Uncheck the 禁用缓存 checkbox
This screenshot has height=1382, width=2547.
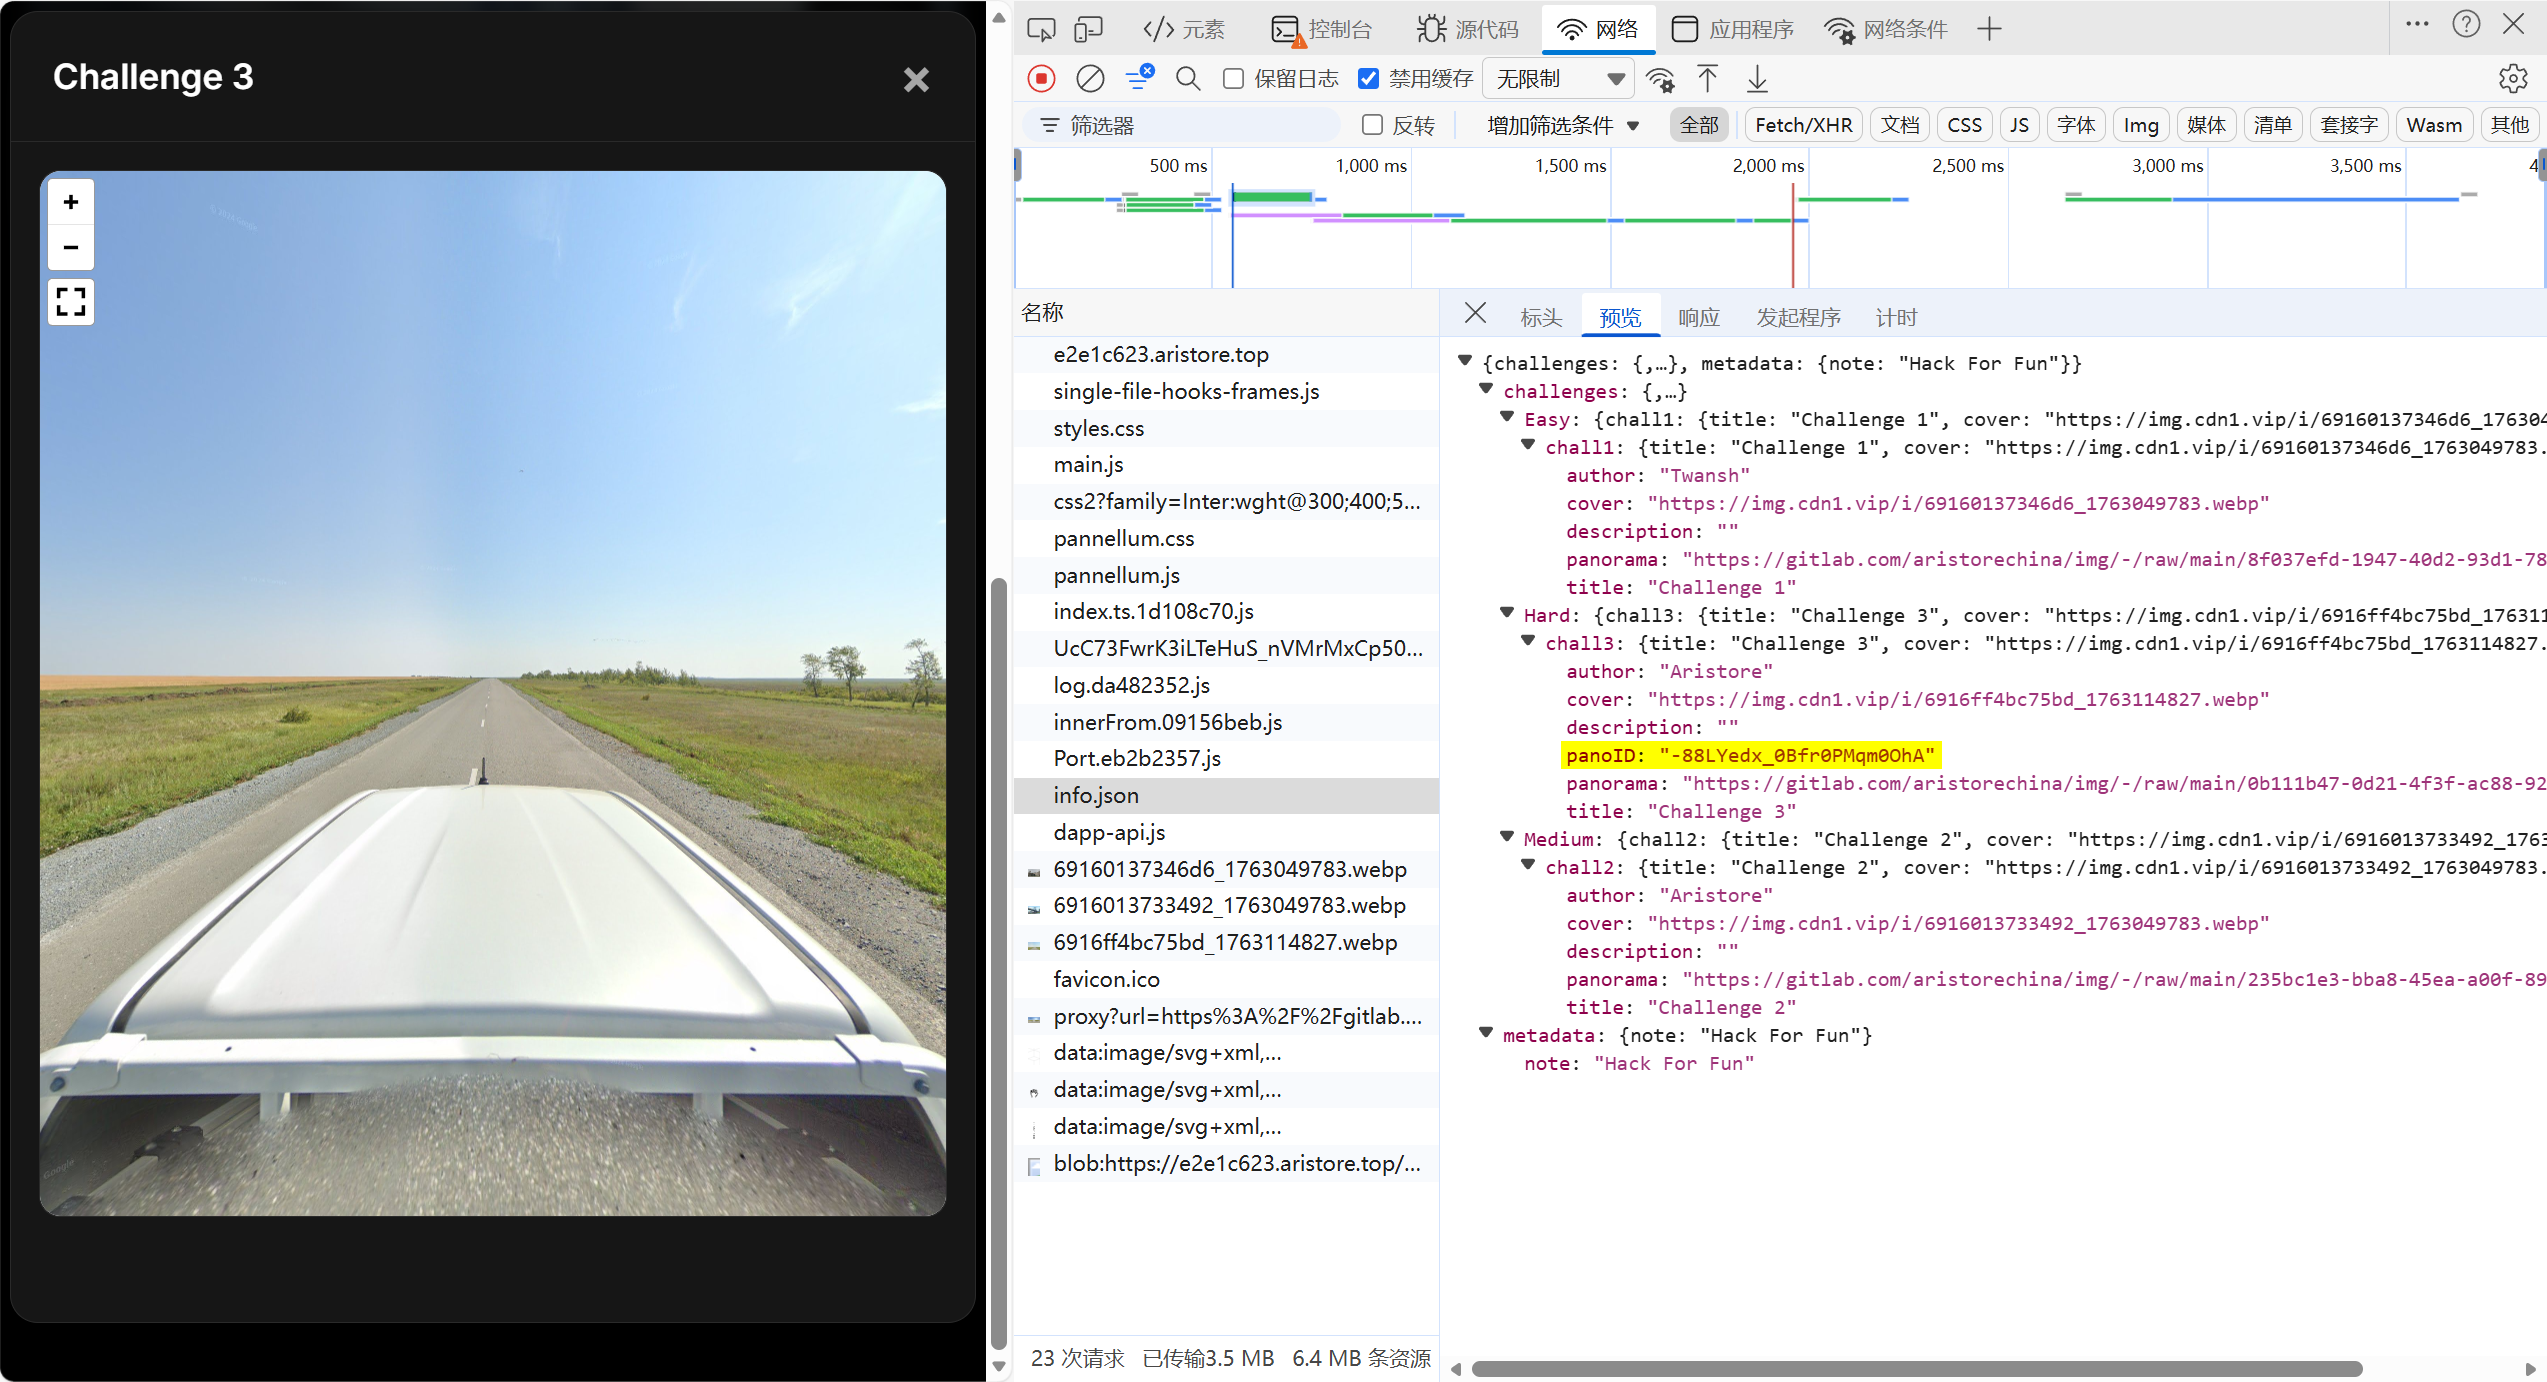tap(1368, 79)
